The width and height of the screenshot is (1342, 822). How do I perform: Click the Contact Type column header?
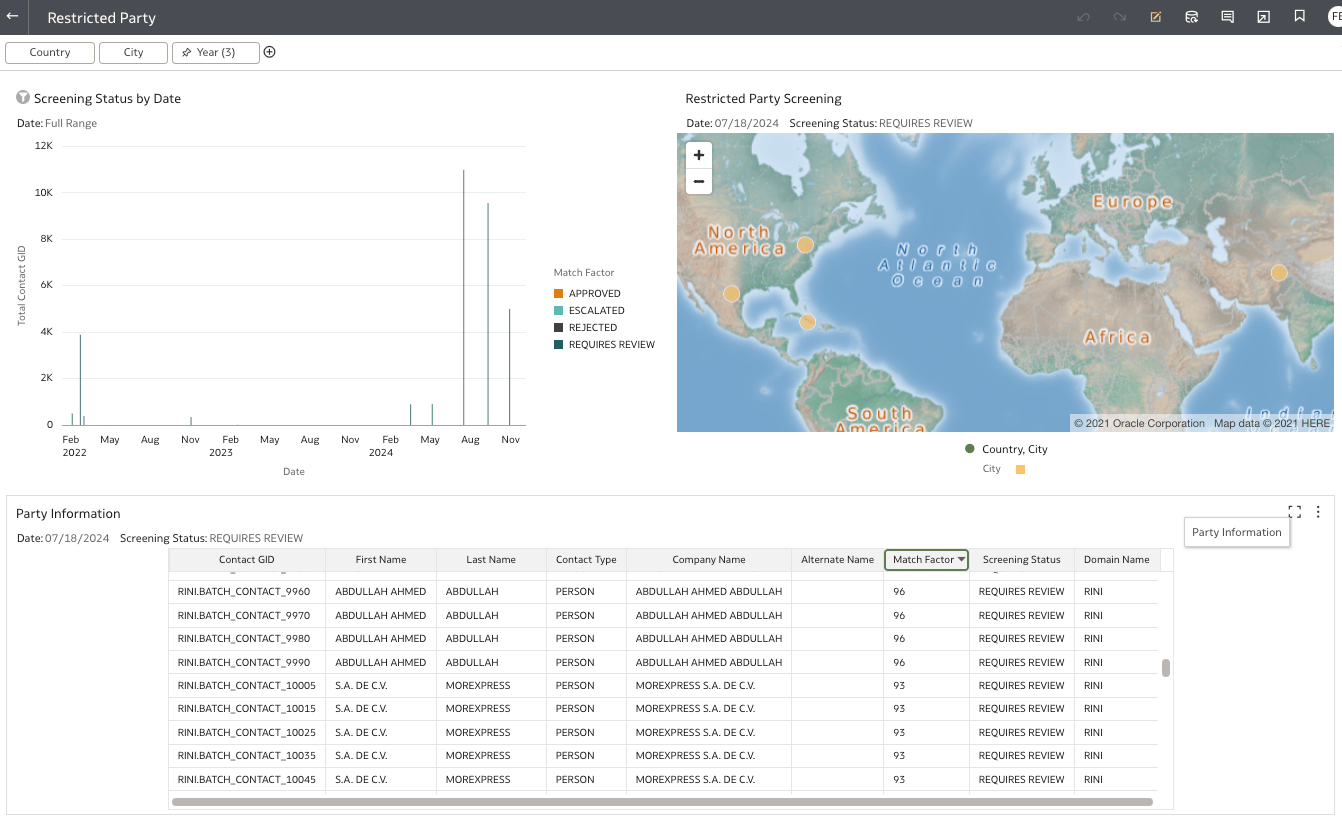pos(586,560)
